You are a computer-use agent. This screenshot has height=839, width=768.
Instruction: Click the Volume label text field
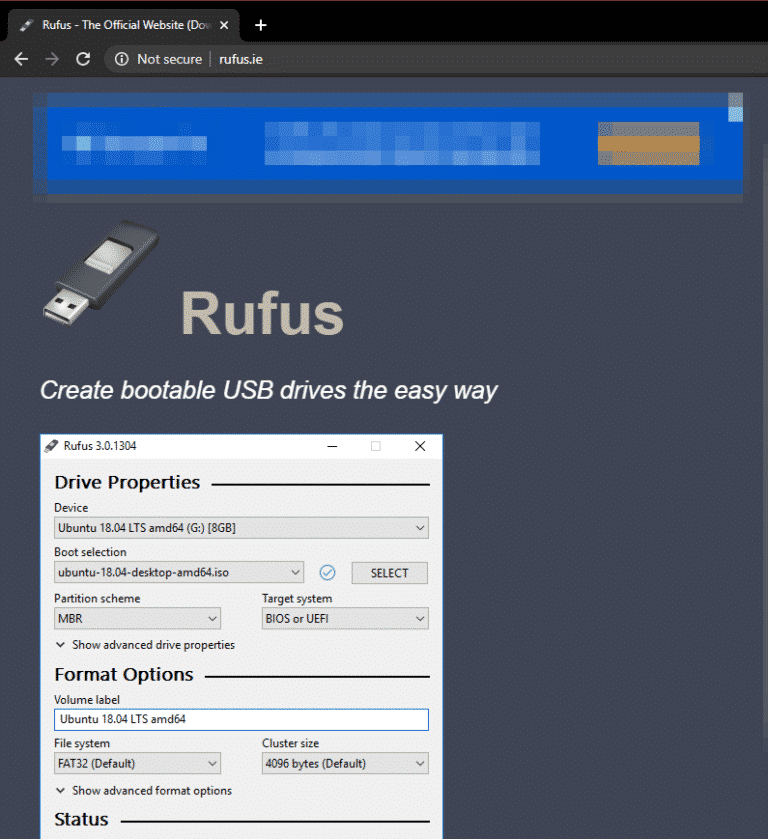(241, 719)
